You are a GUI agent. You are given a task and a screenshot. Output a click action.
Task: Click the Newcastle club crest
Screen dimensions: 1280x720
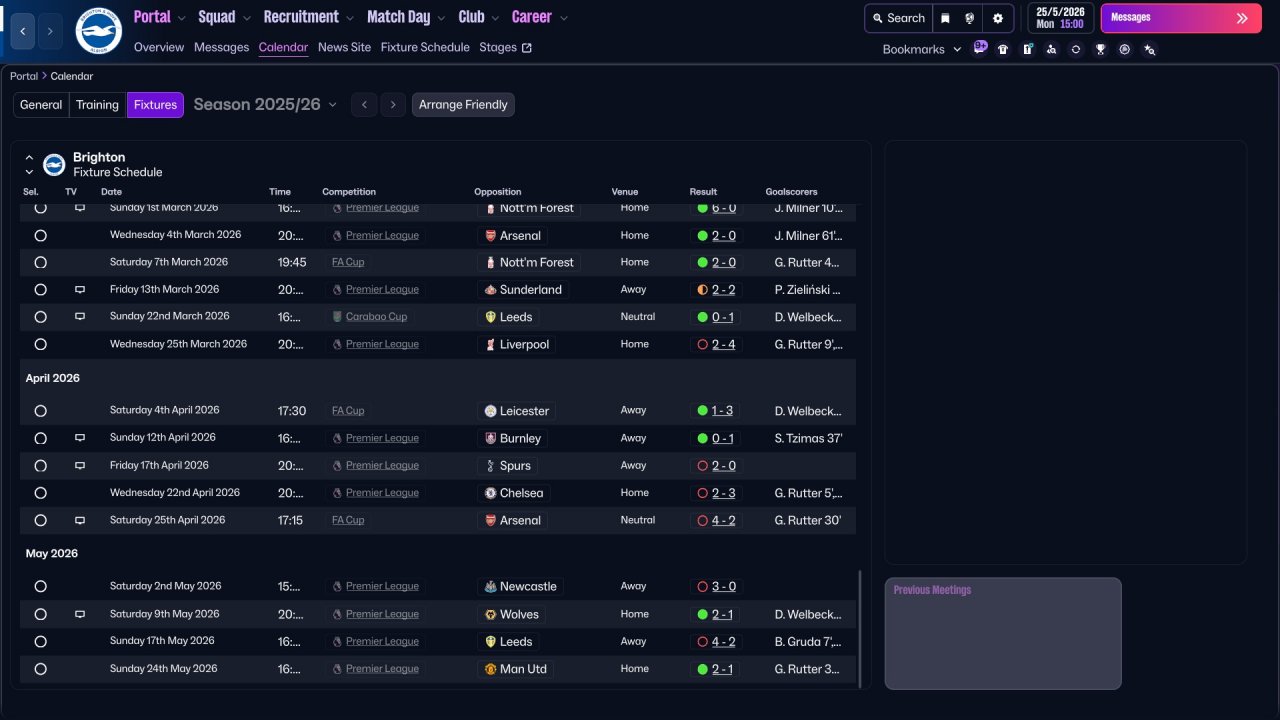(x=490, y=586)
